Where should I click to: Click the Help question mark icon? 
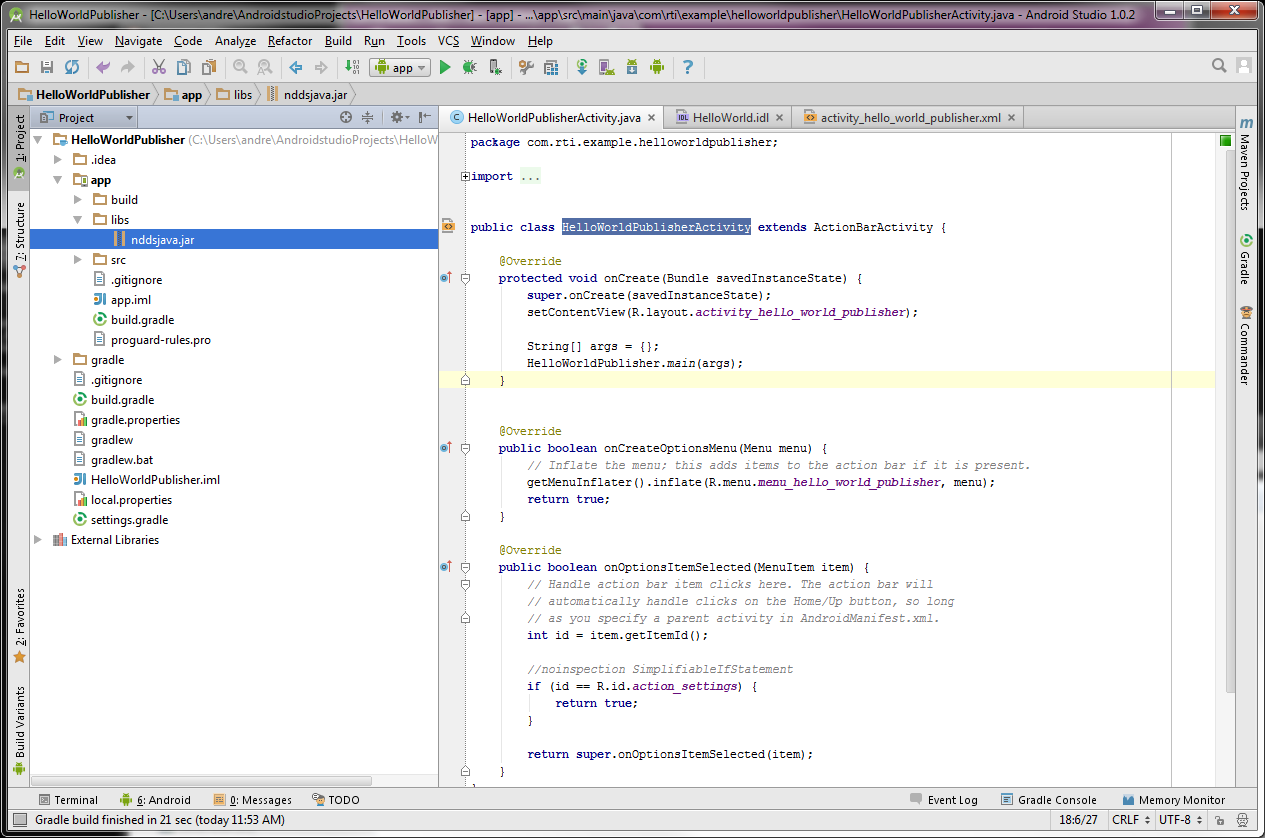click(688, 67)
